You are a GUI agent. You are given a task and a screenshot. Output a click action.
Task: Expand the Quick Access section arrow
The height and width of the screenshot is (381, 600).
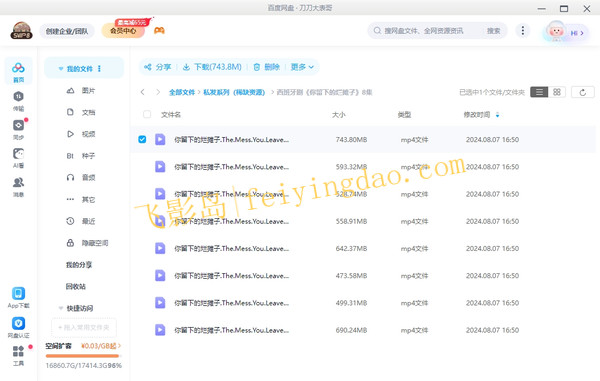[61, 308]
